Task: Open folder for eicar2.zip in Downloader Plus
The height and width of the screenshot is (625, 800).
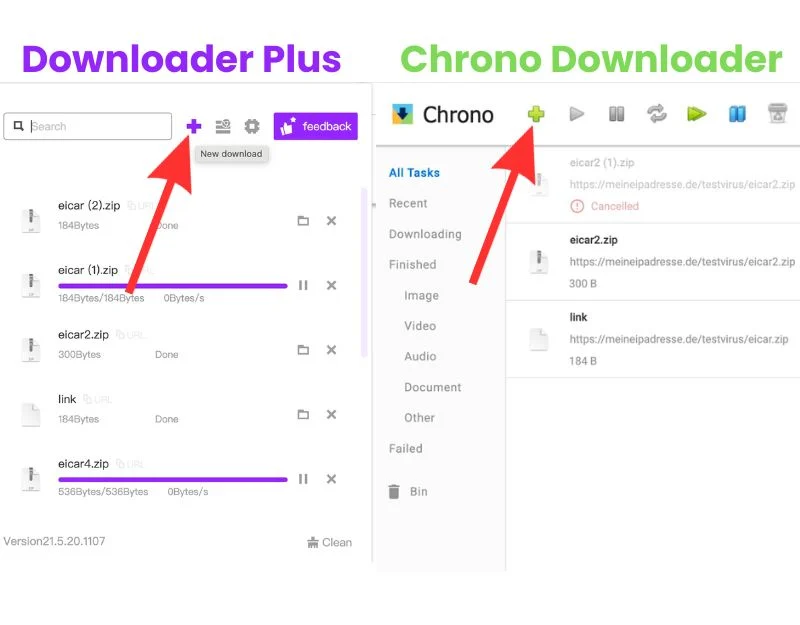Action: (x=303, y=350)
